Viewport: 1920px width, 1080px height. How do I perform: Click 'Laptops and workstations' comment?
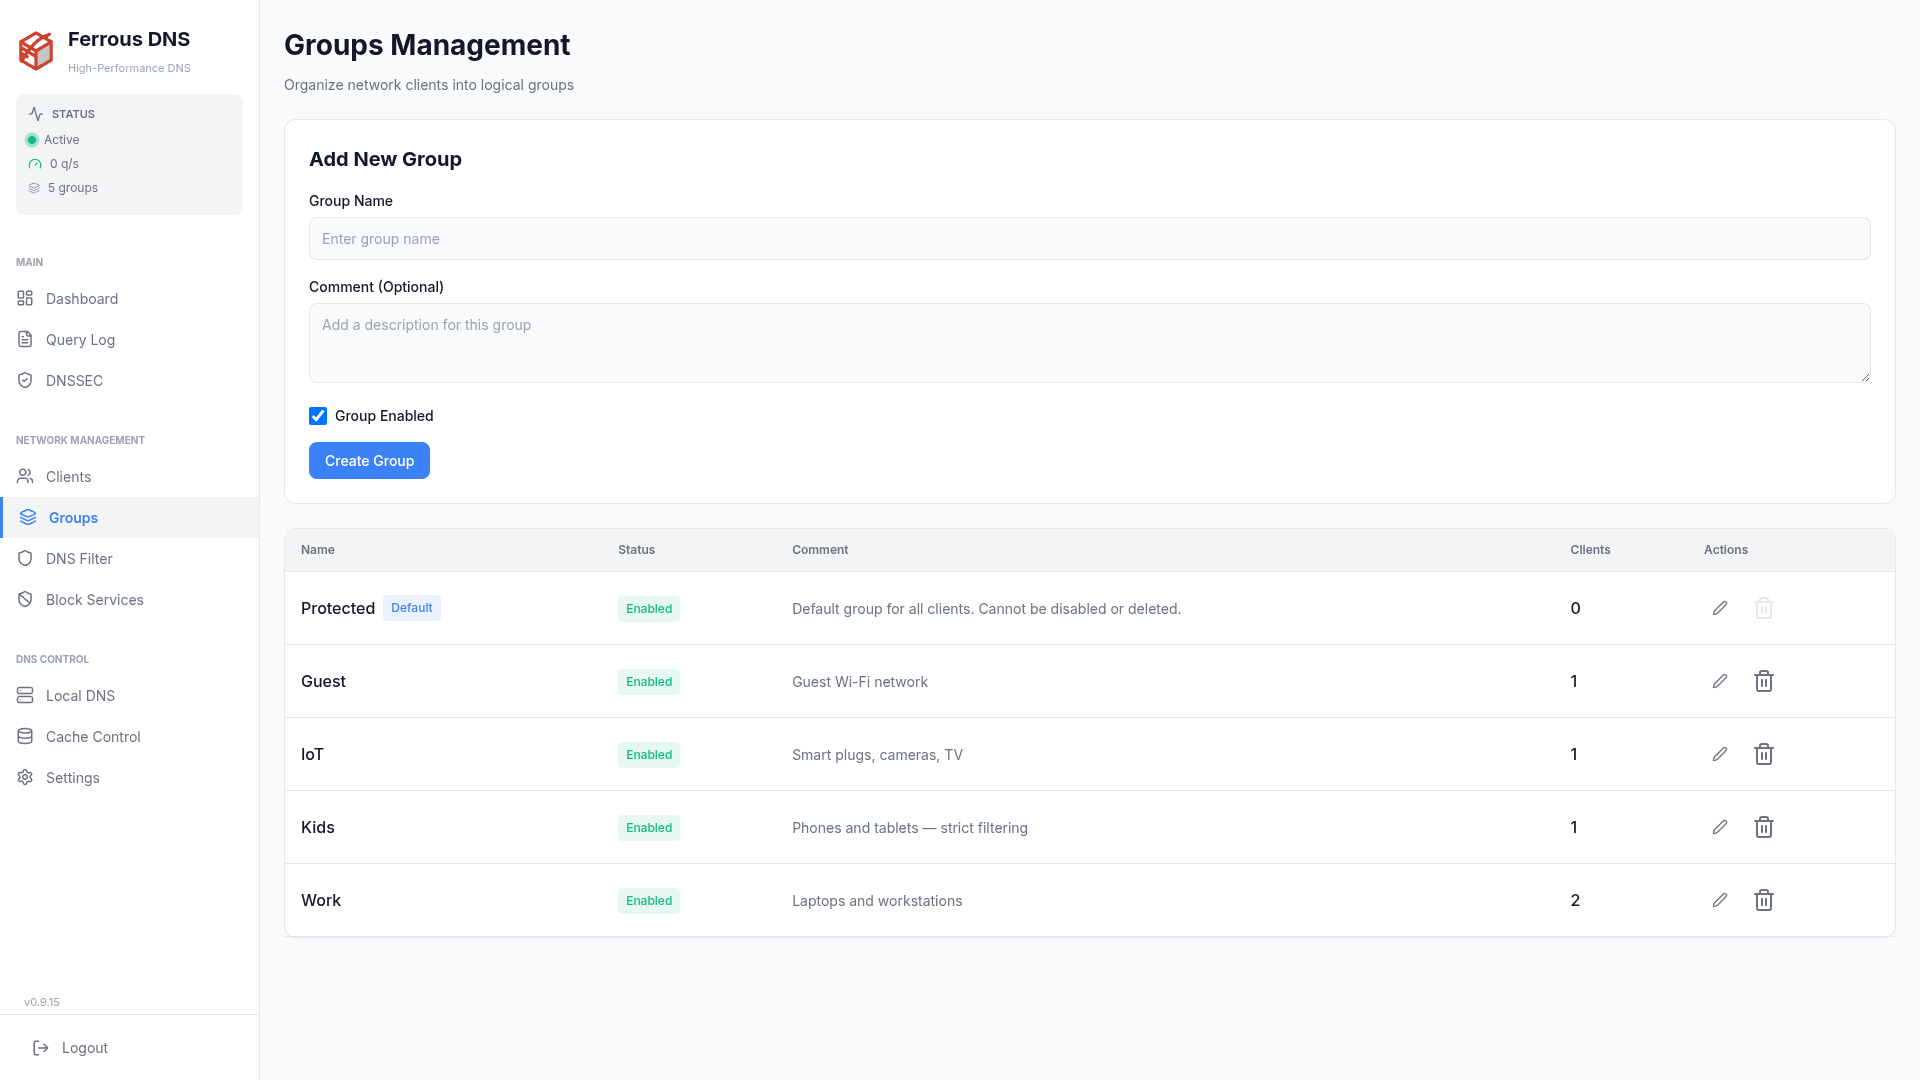pos(877,901)
